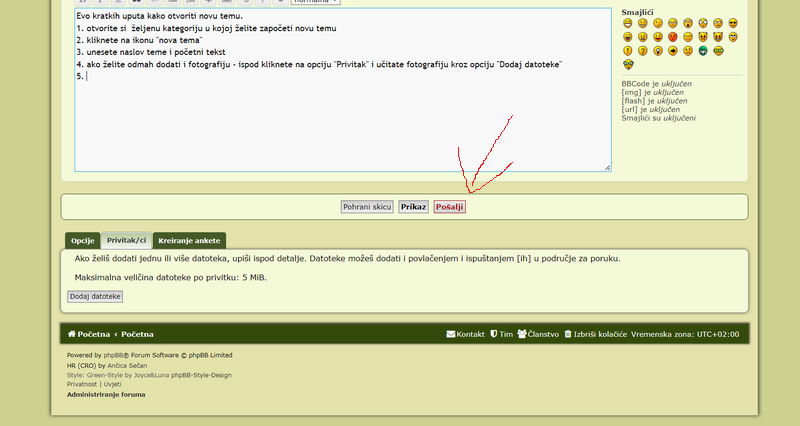The height and width of the screenshot is (426, 800).
Task: Insert the green Mr. Green smiley
Action: click(703, 51)
